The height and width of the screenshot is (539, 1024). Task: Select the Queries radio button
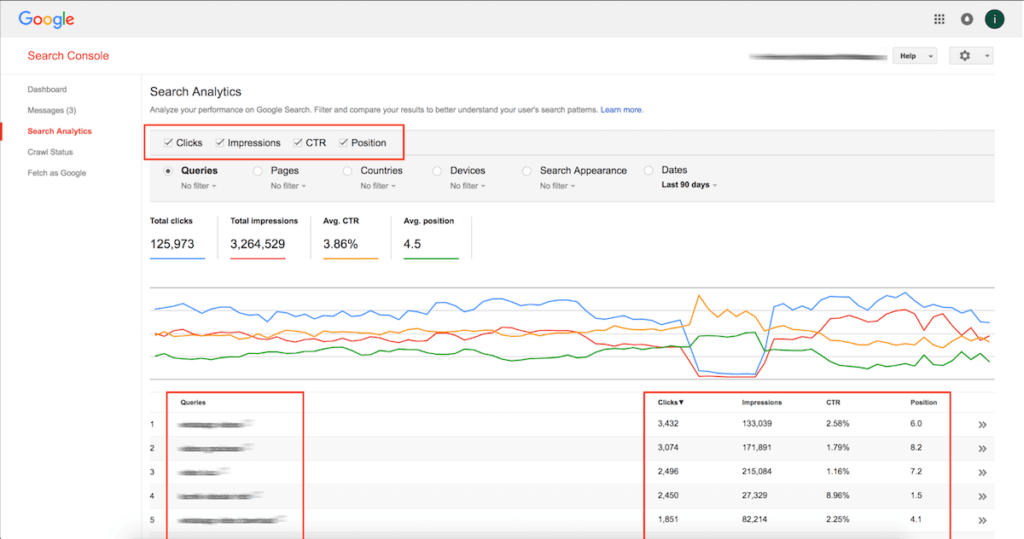tap(168, 171)
